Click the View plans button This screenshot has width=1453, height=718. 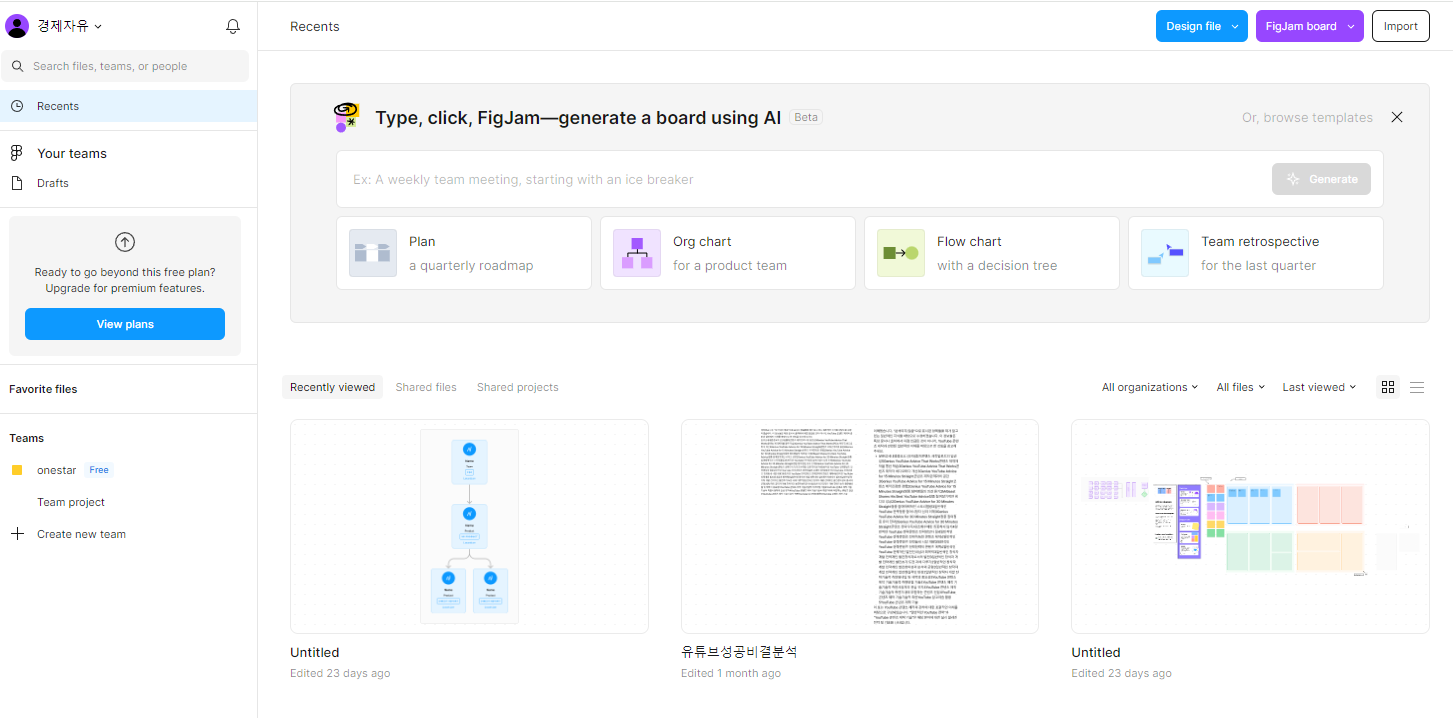point(125,324)
